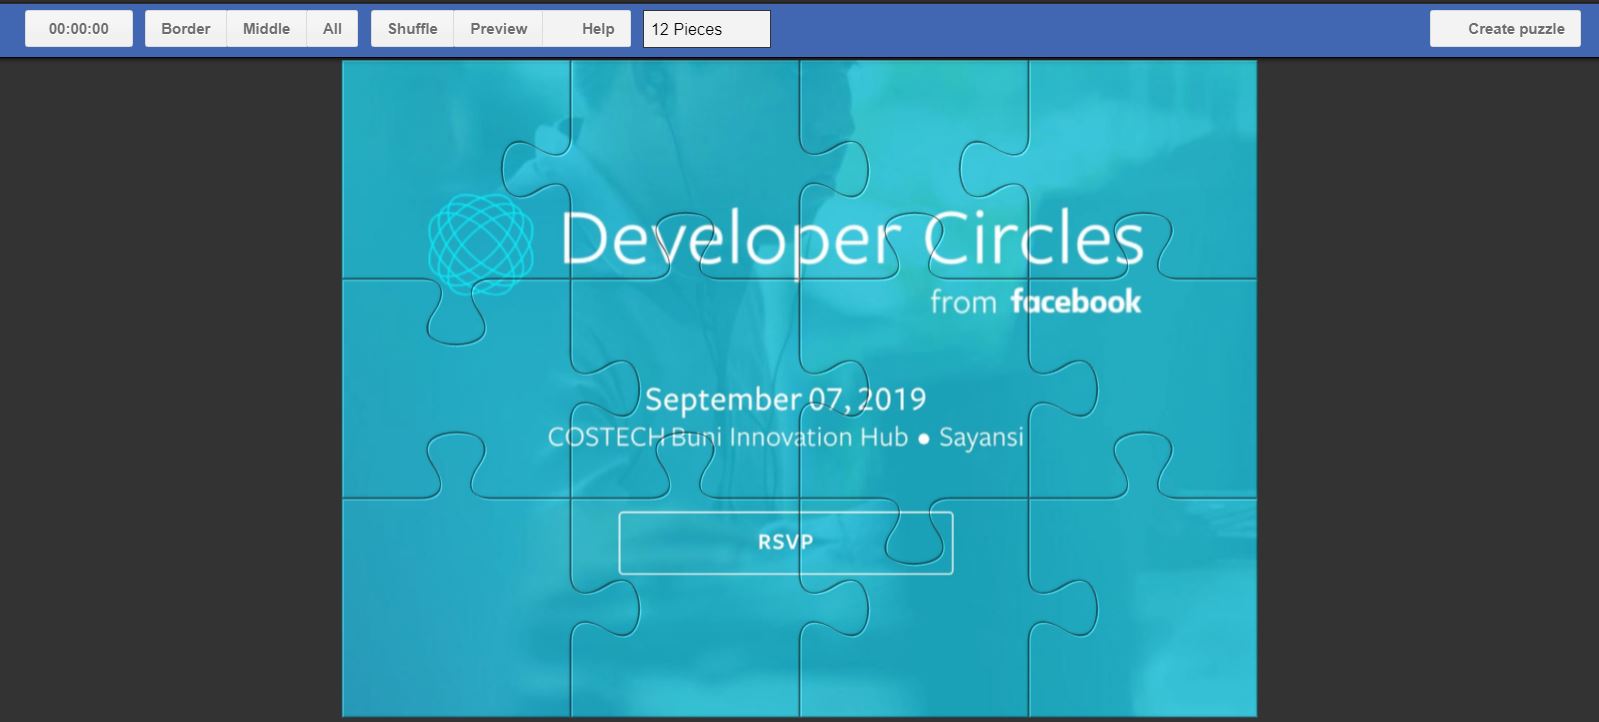Show only Border pieces
This screenshot has height=722, width=1599.
coord(186,29)
